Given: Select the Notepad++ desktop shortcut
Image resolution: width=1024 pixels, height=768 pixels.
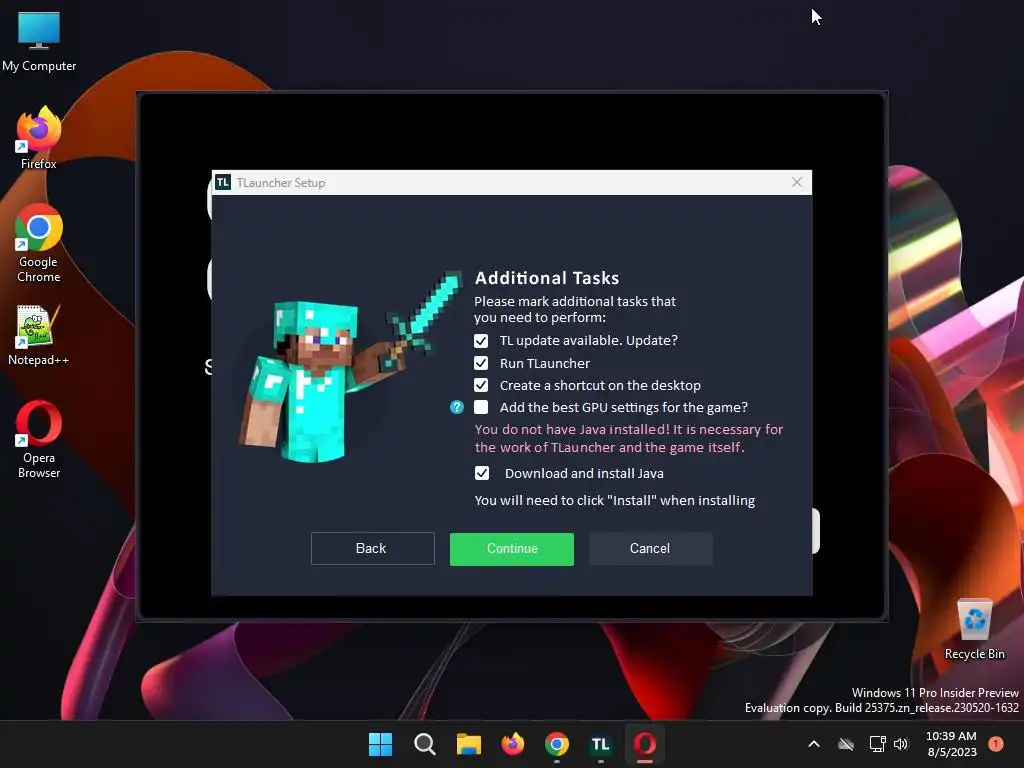Looking at the screenshot, I should pyautogui.click(x=39, y=335).
